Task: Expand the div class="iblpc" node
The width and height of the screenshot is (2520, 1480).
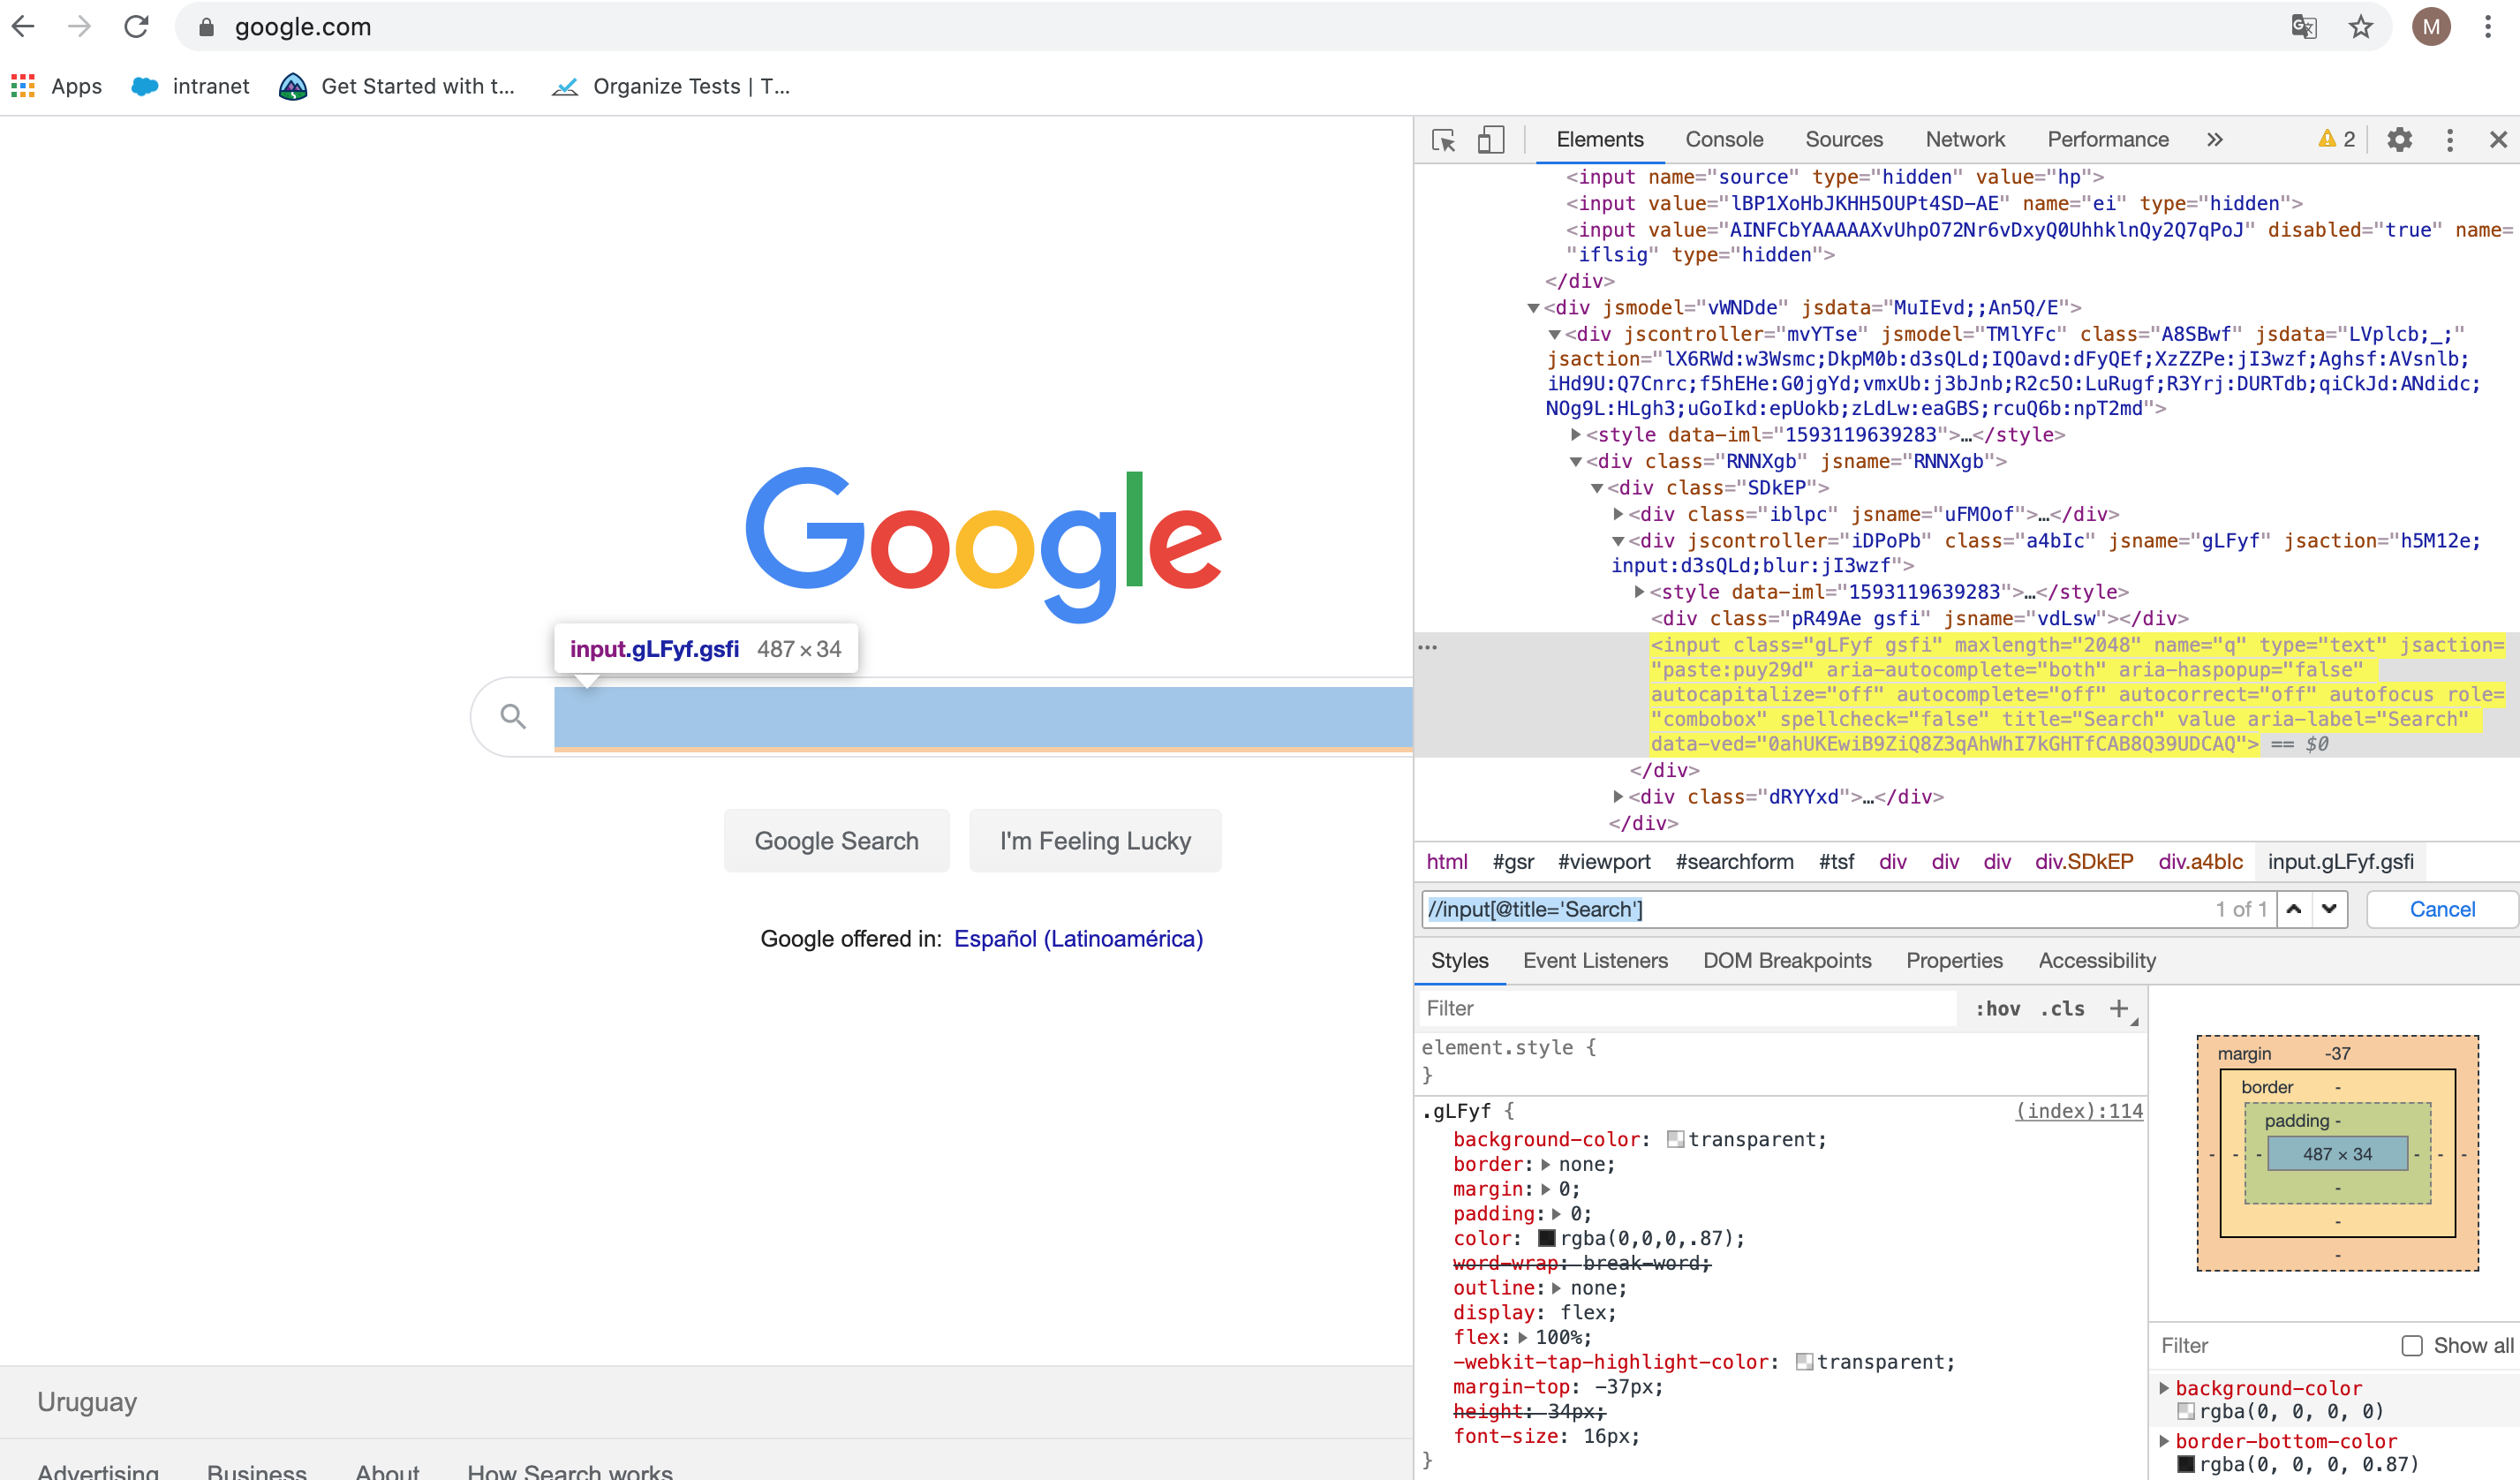Action: coord(1618,515)
